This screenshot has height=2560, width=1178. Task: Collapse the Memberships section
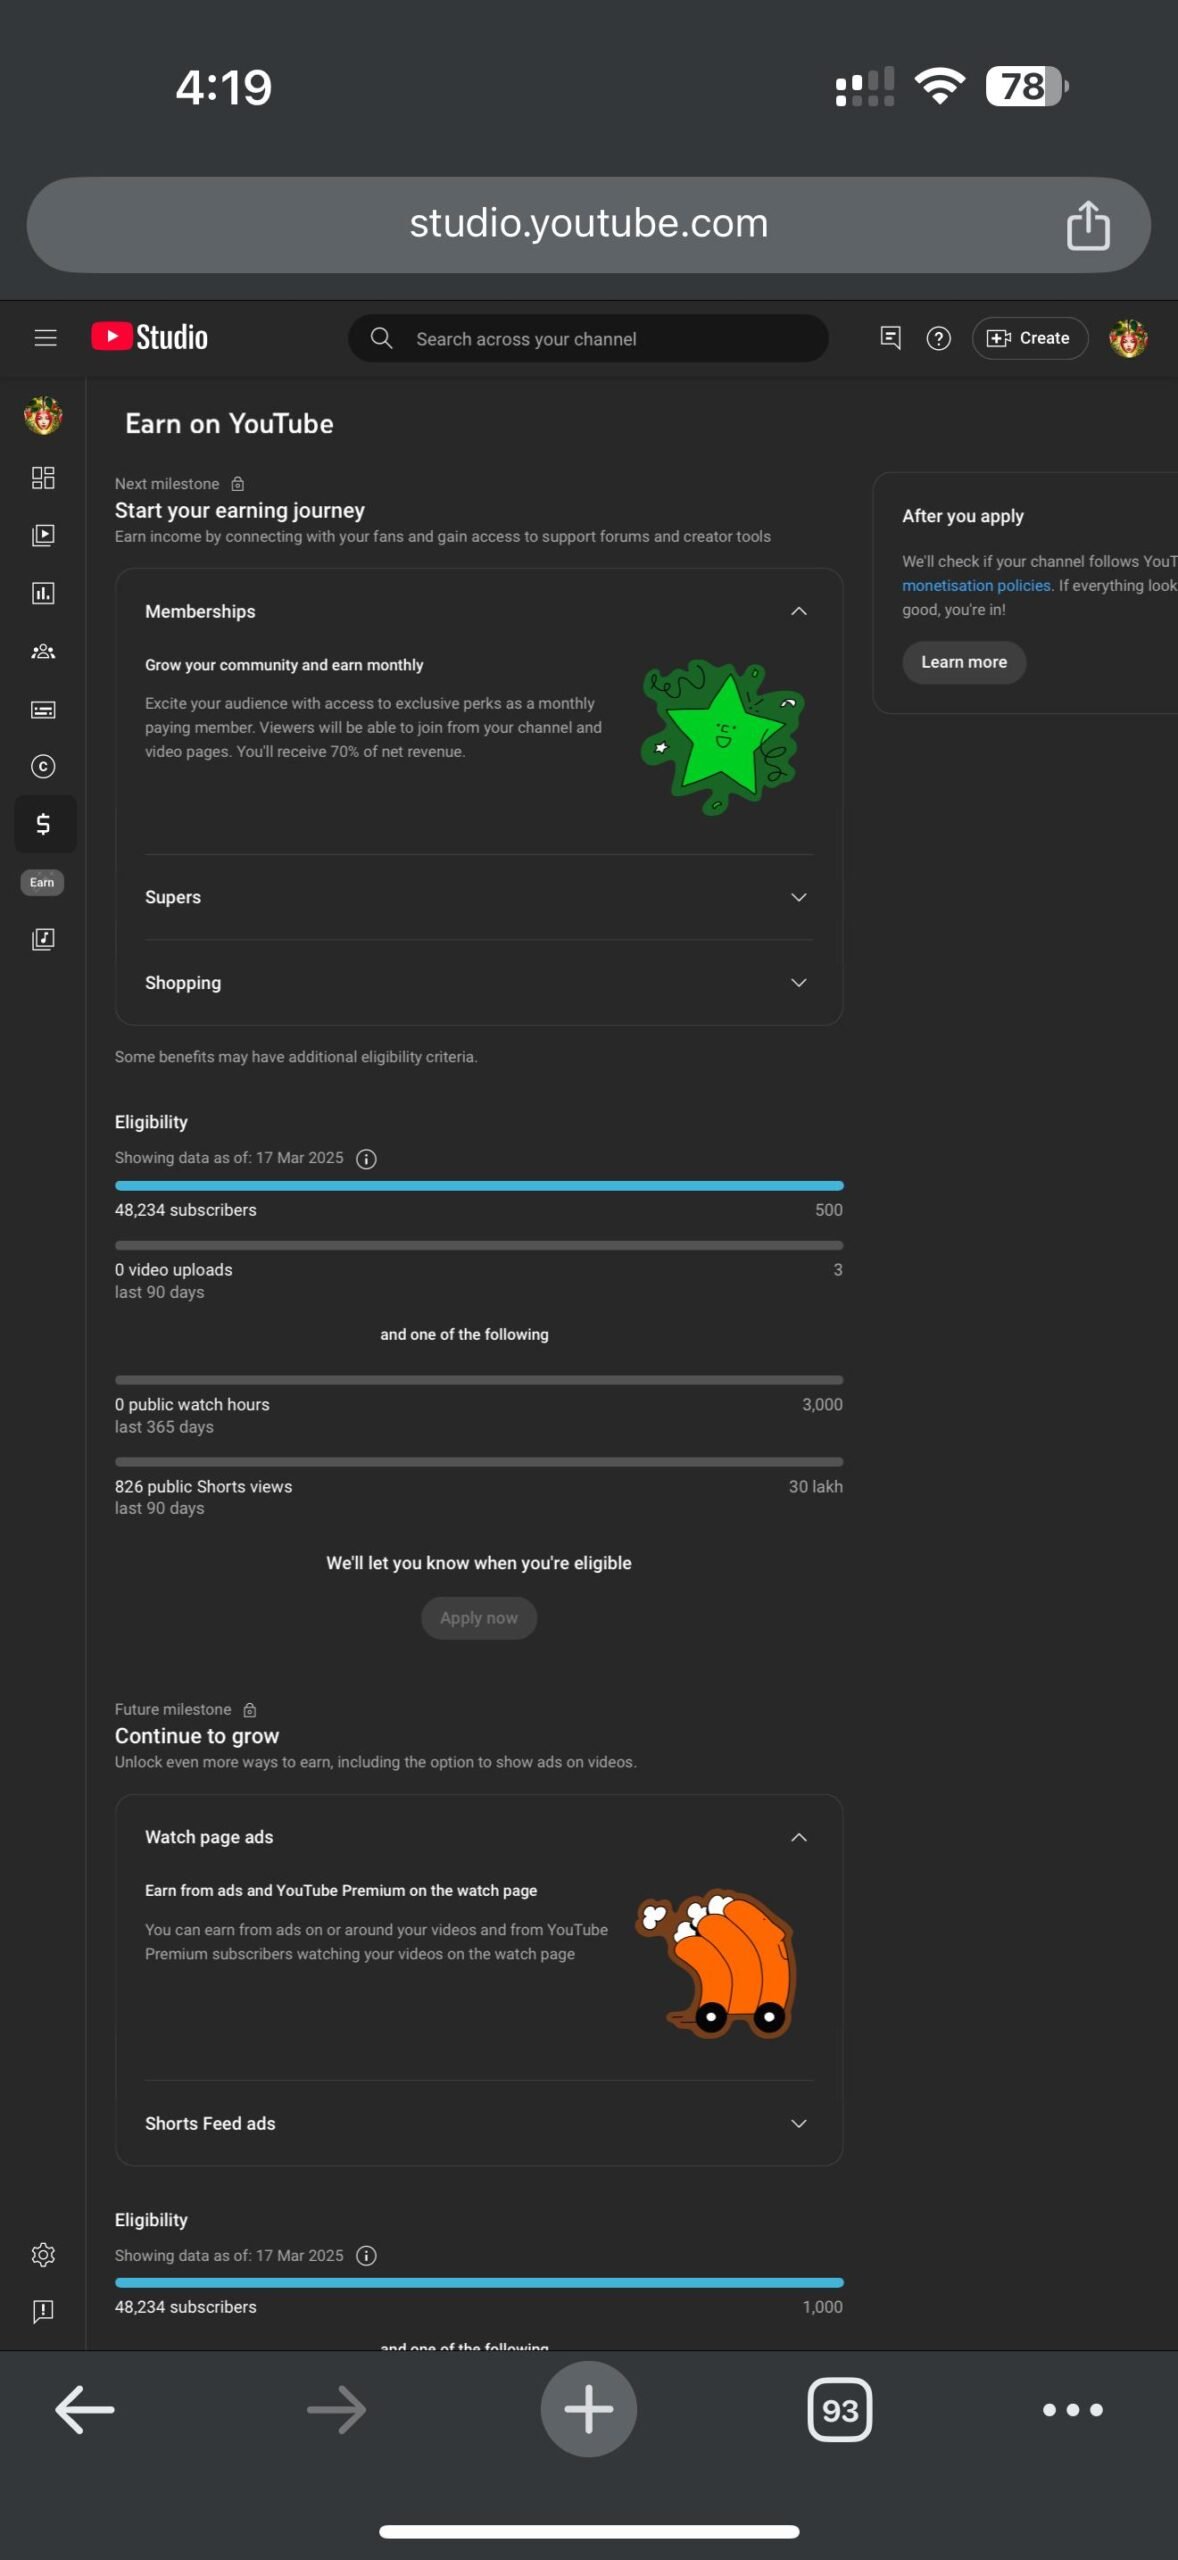point(799,611)
